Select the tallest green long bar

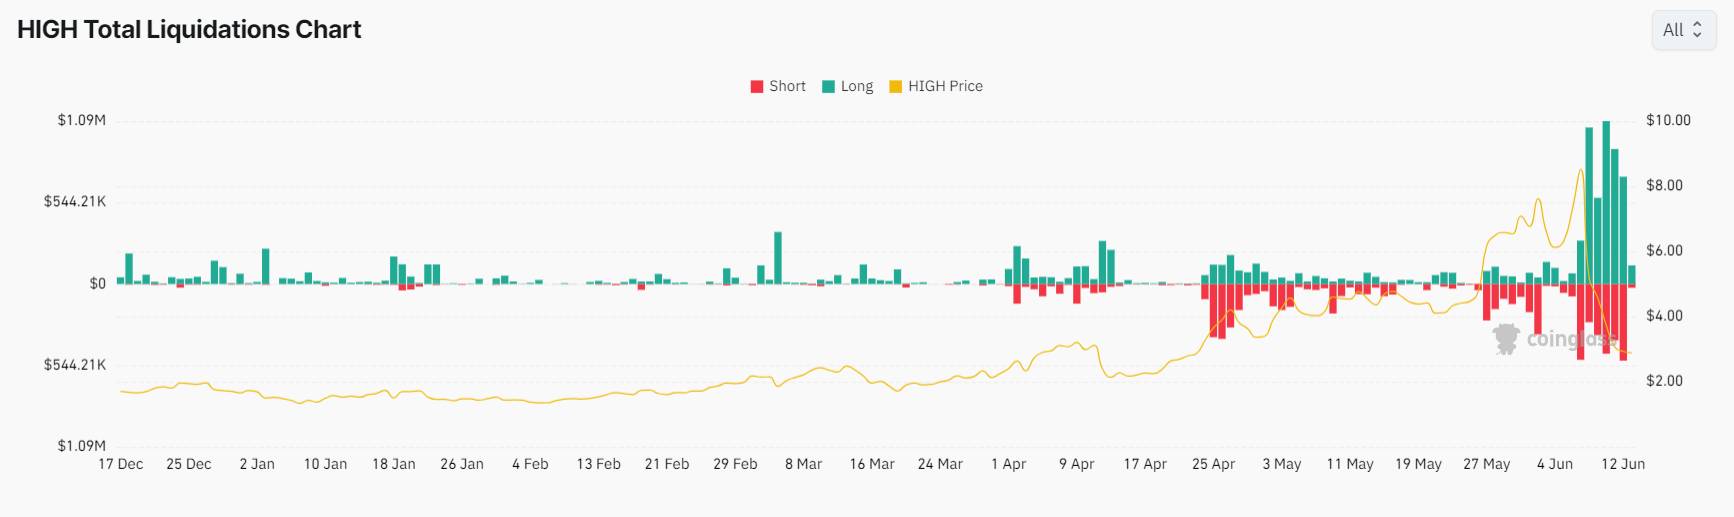coord(1606,203)
